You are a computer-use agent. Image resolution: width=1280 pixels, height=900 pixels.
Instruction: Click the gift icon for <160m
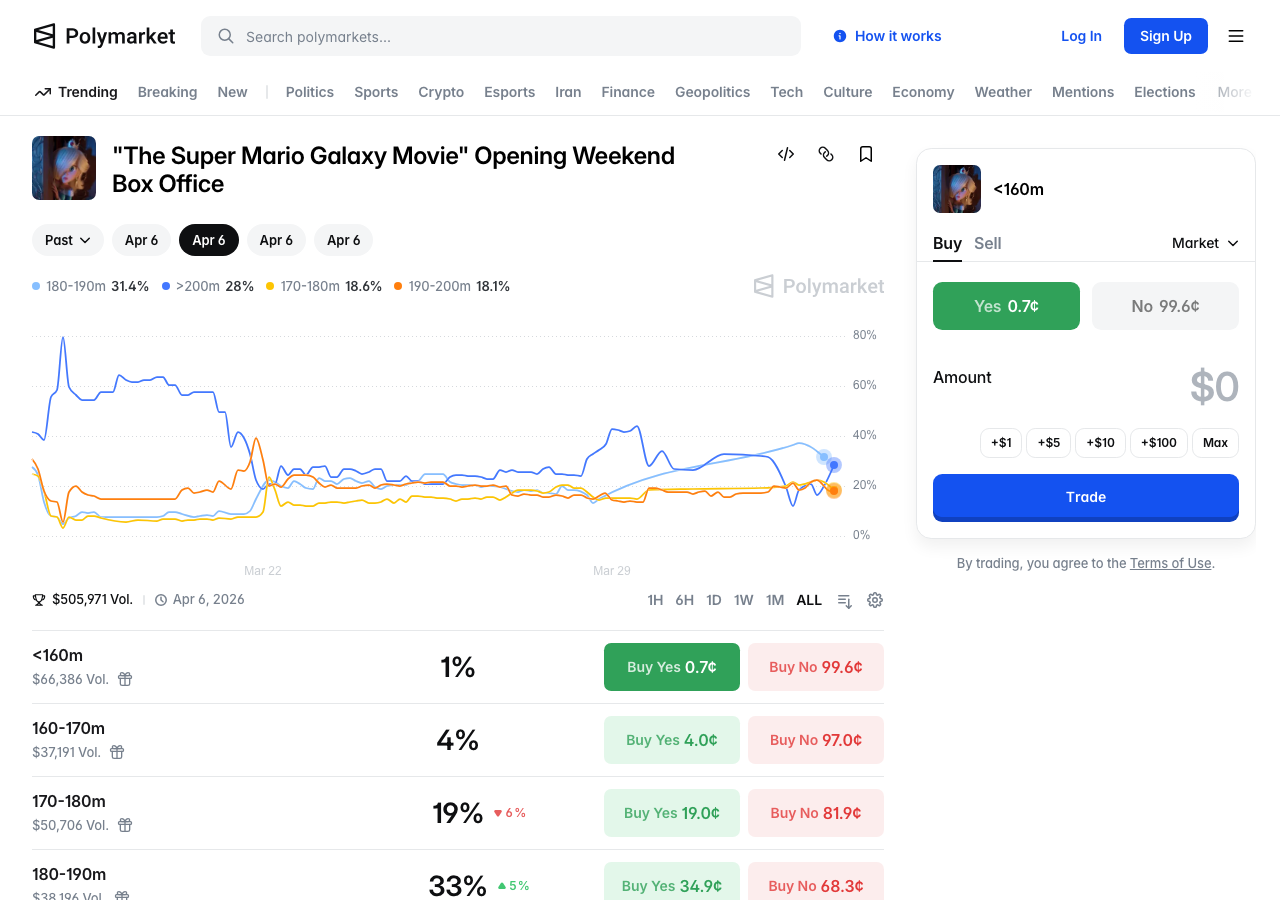(125, 679)
